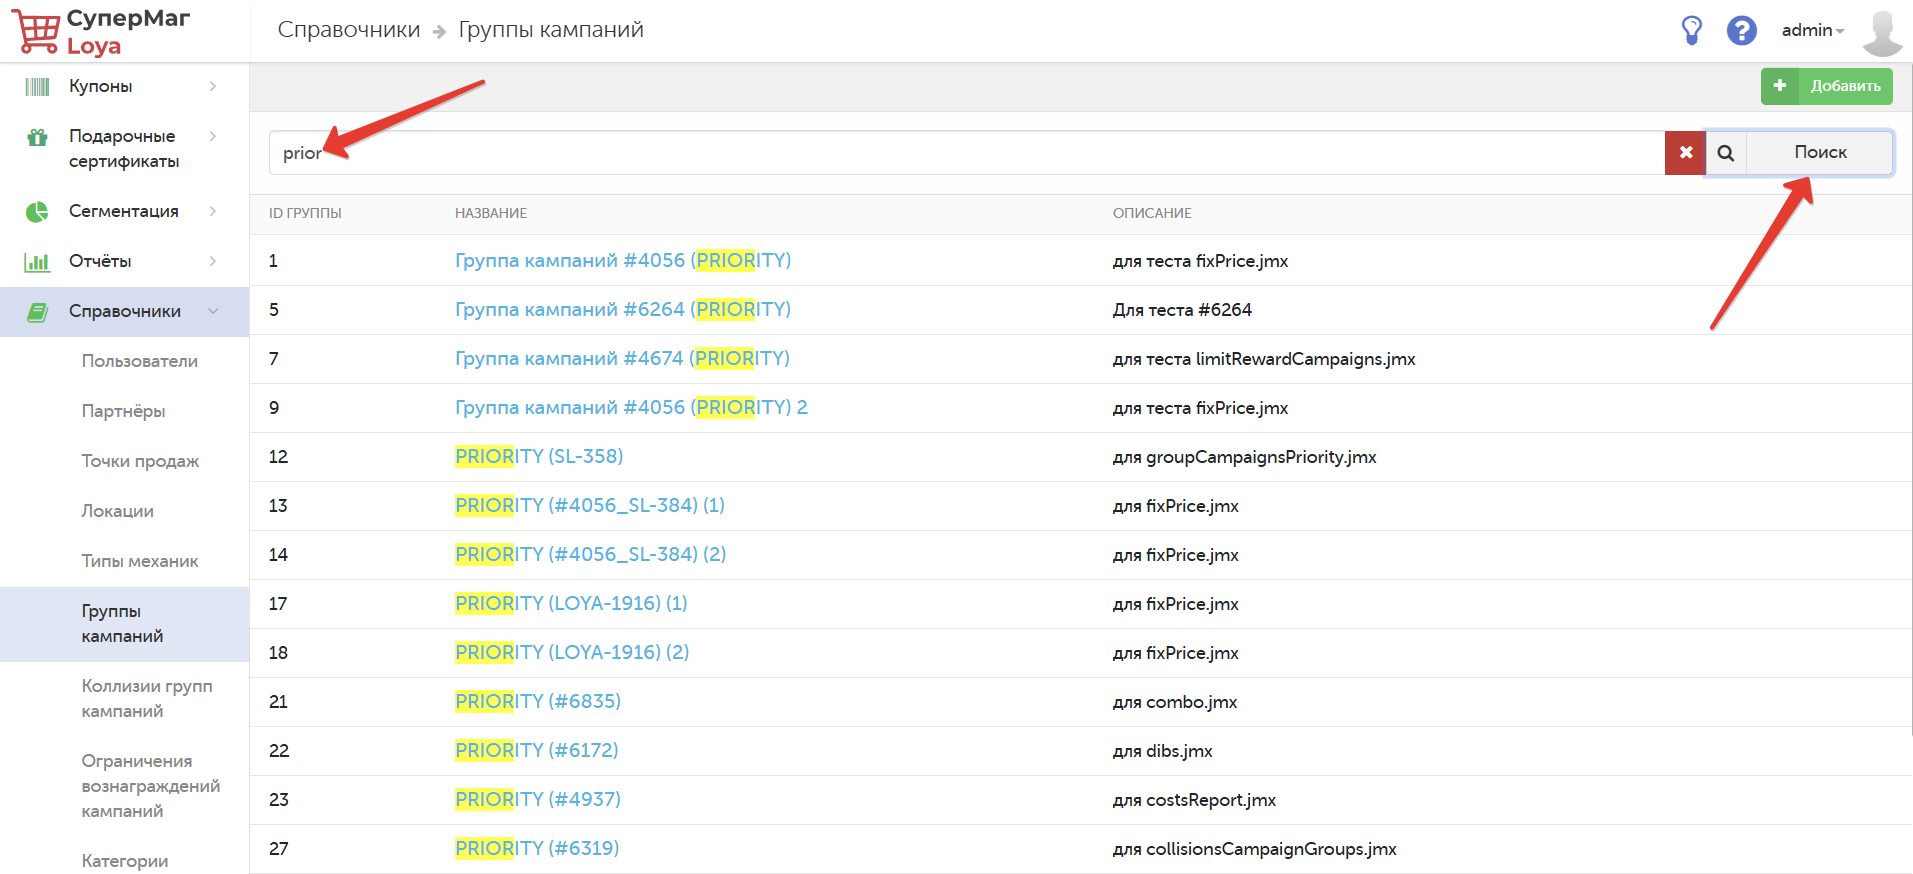Expand the Купоны menu chevron
Viewport: 1913px width, 874px height.
pyautogui.click(x=213, y=86)
